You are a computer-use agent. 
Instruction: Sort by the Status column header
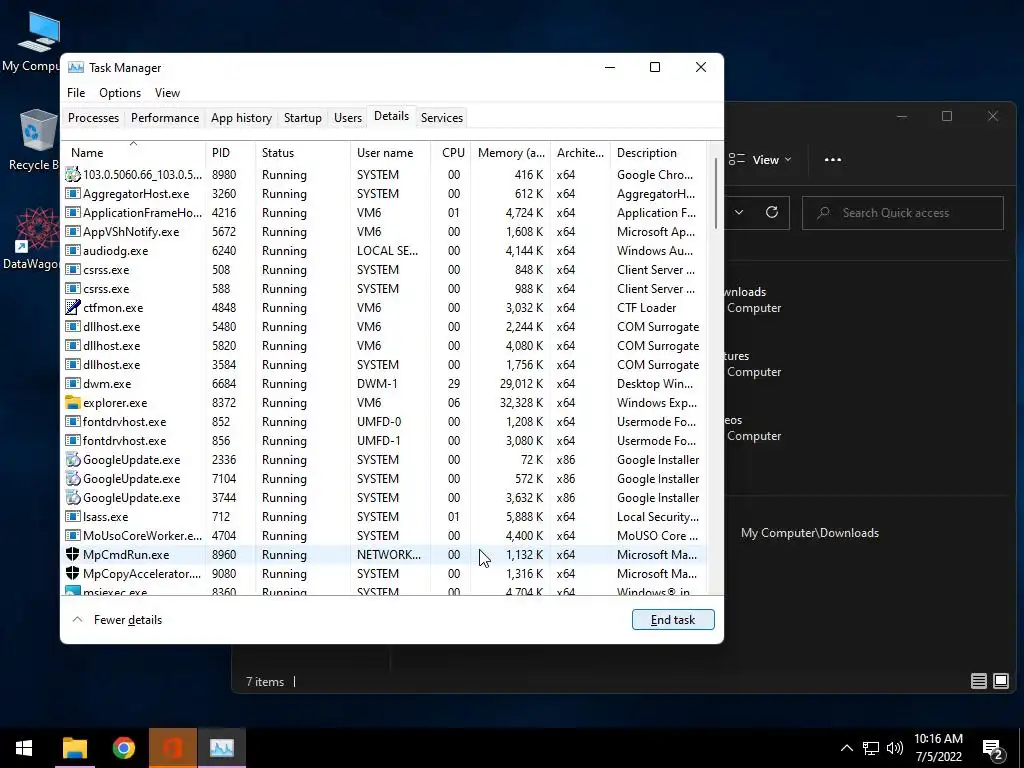[303, 153]
